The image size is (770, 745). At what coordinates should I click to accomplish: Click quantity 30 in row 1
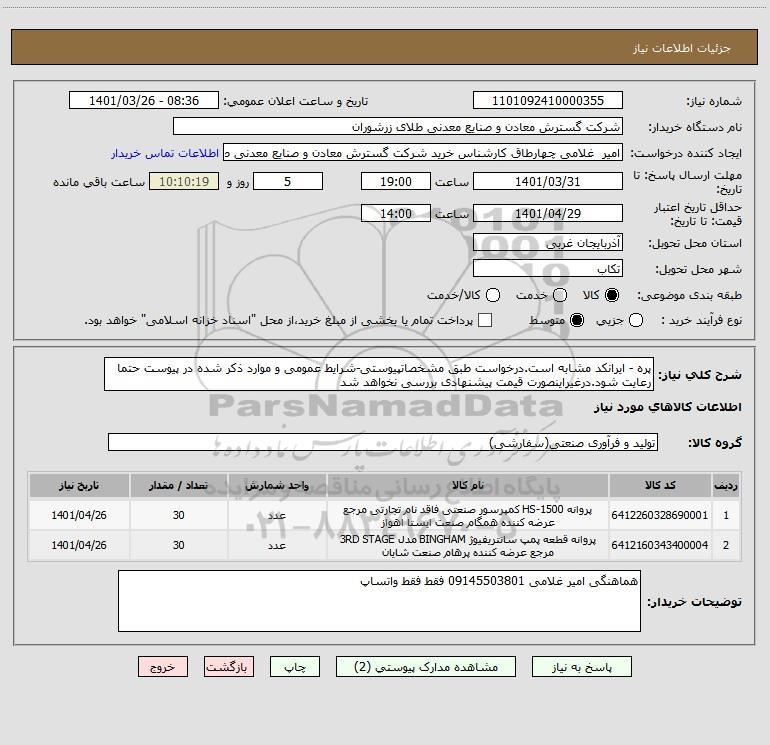coord(179,515)
